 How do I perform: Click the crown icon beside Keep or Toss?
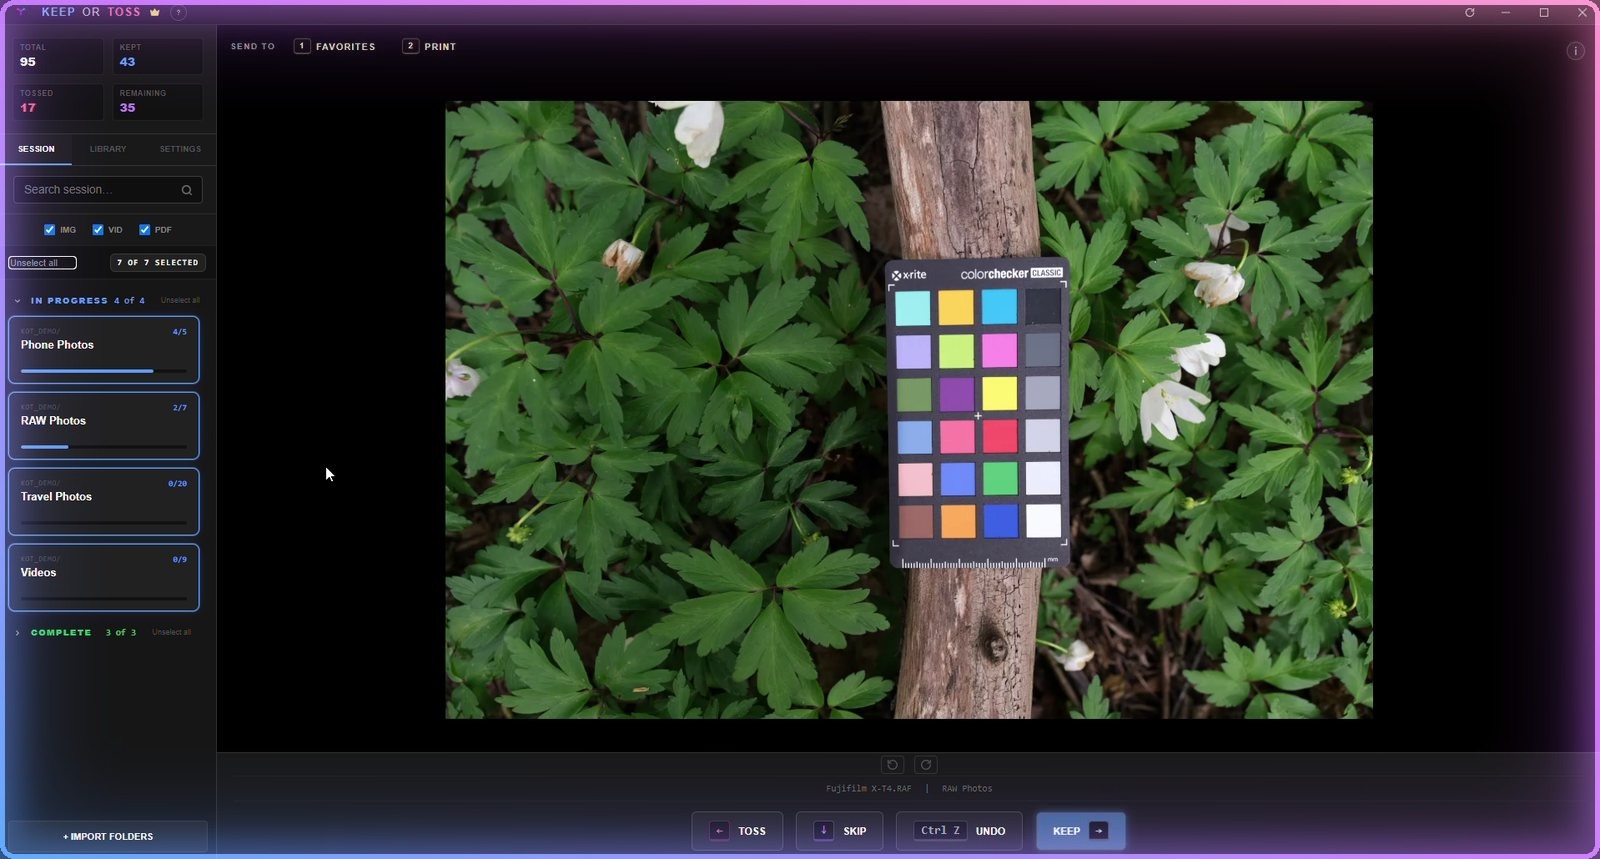(155, 13)
